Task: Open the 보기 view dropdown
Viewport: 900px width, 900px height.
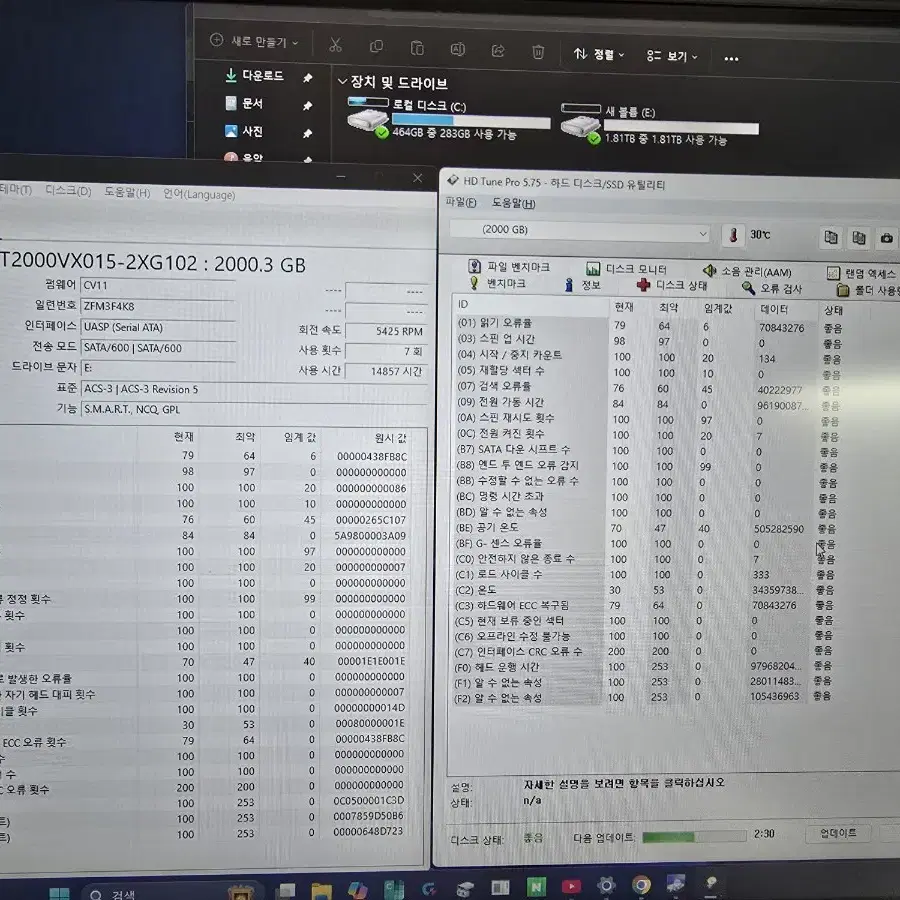Action: point(672,56)
